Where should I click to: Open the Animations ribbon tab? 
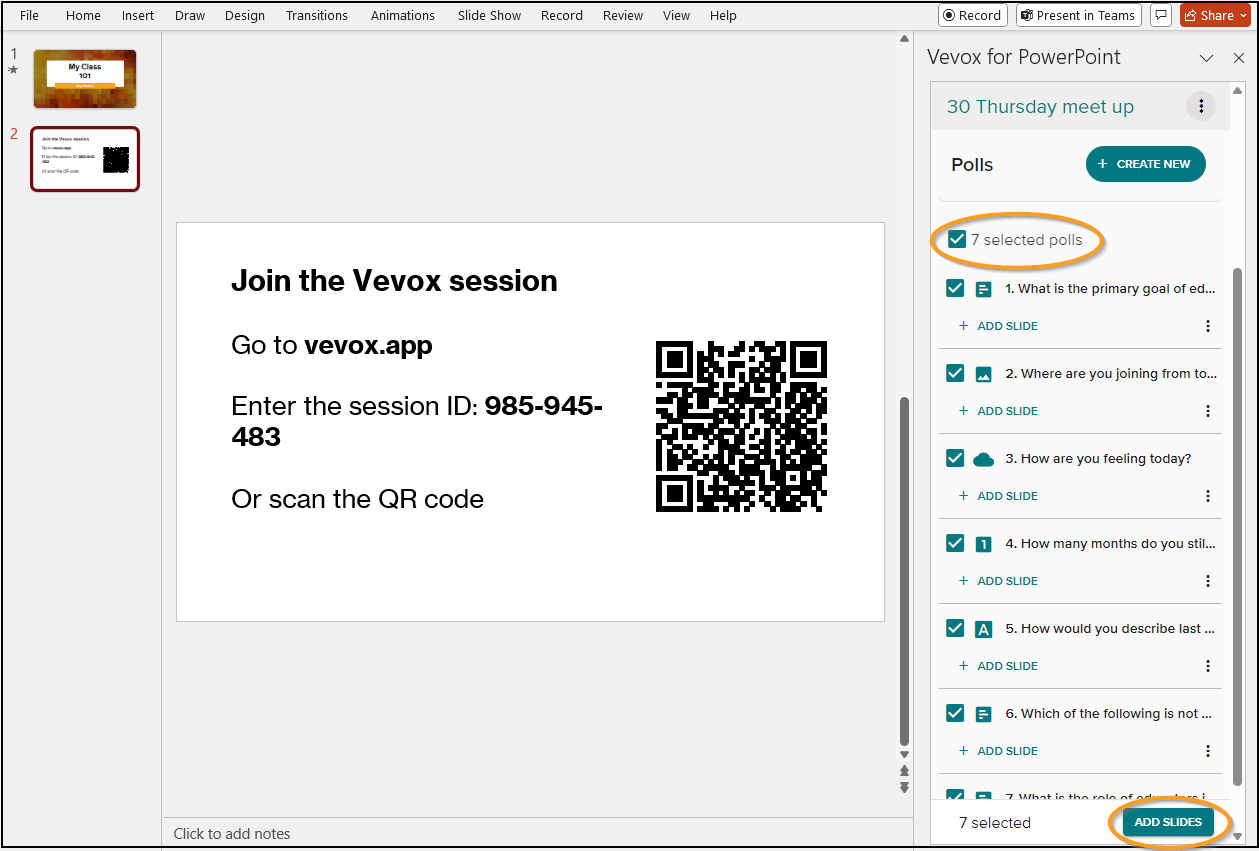[402, 15]
